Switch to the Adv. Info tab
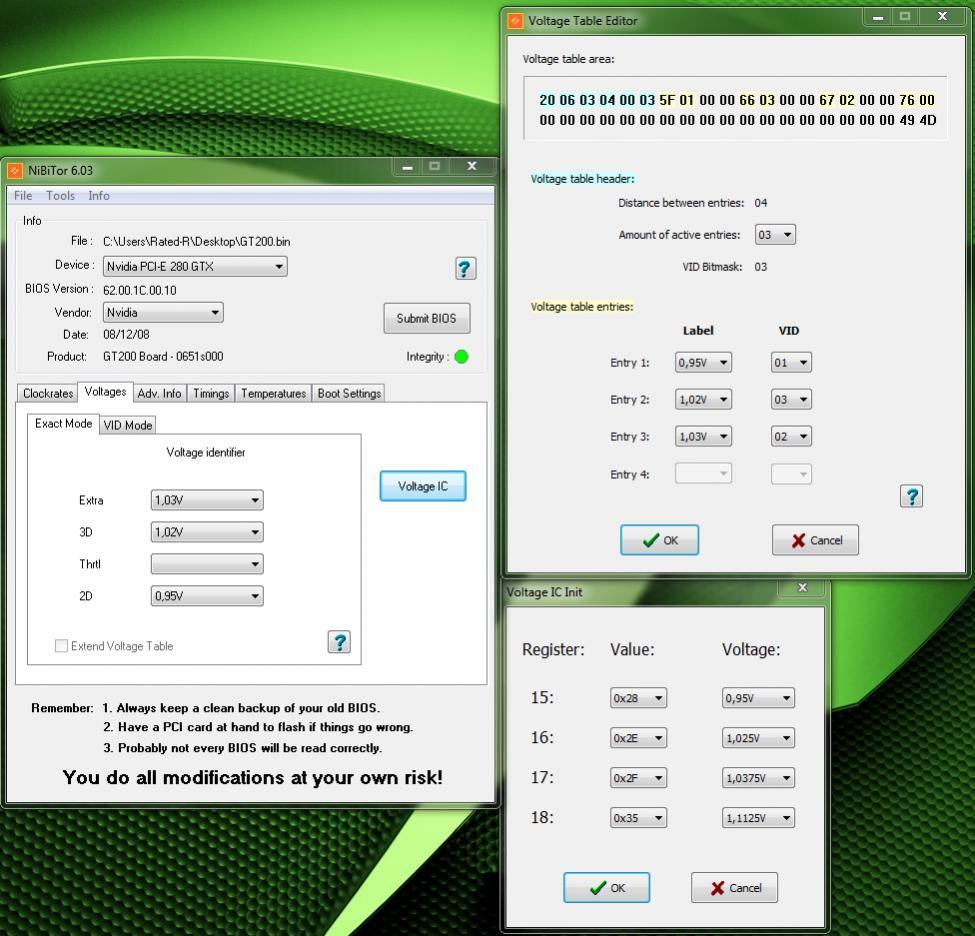Image resolution: width=975 pixels, height=936 pixels. (159, 393)
